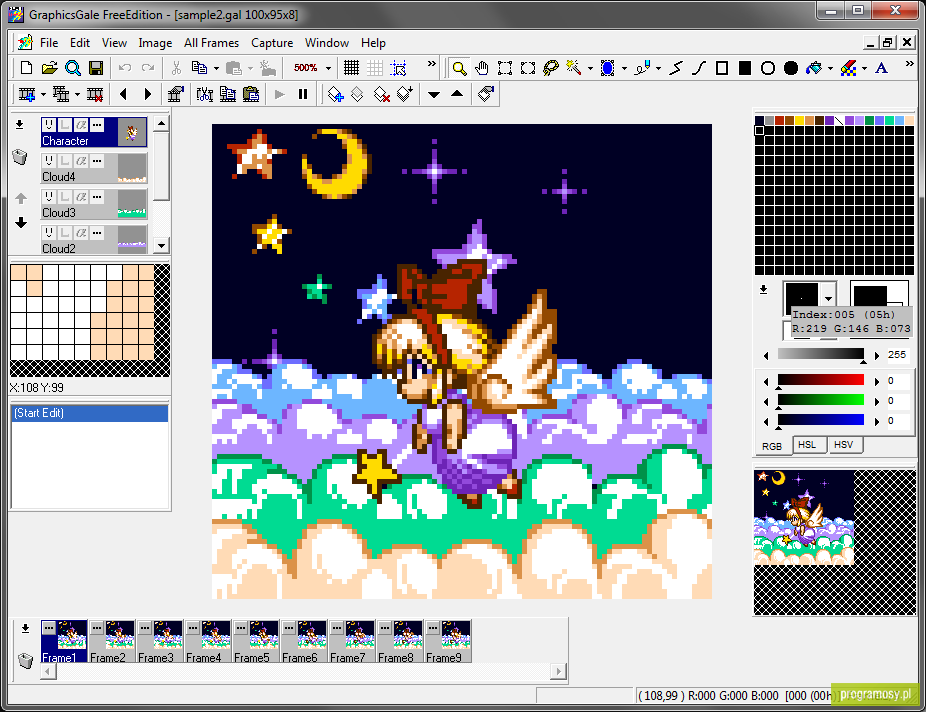Create a new image file
This screenshot has width=926, height=712.
coord(26,68)
